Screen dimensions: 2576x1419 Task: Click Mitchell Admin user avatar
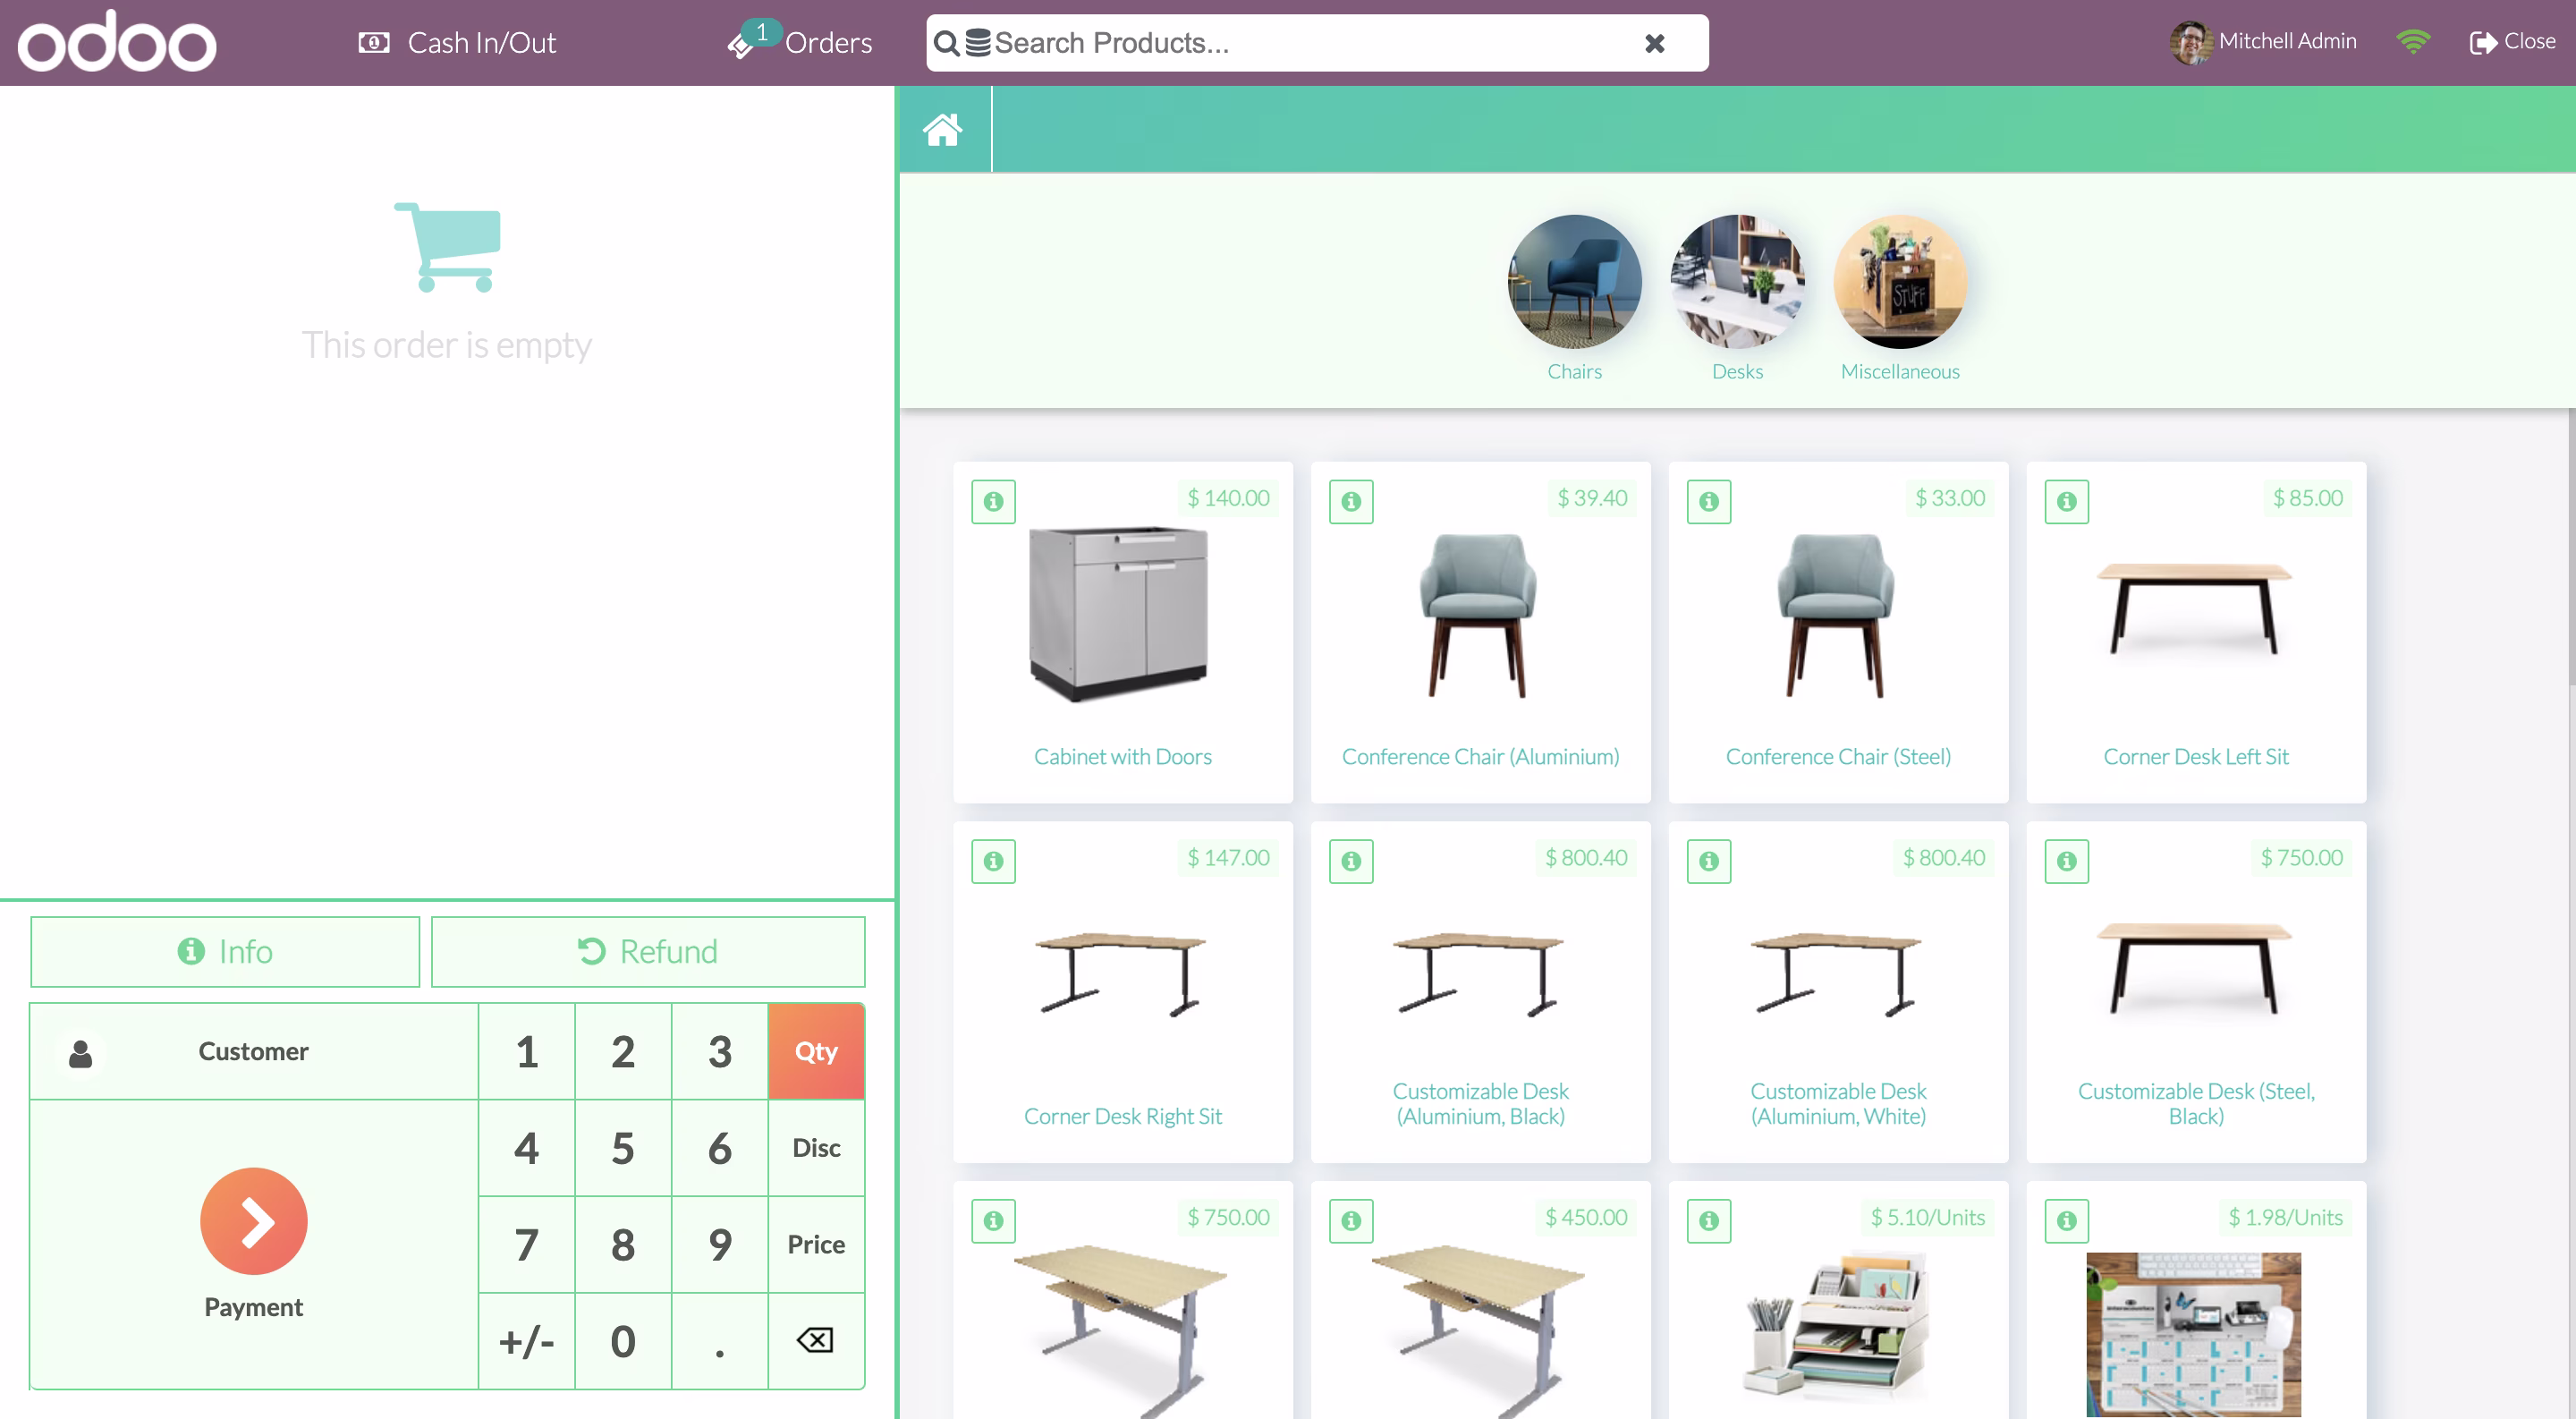(2190, 42)
